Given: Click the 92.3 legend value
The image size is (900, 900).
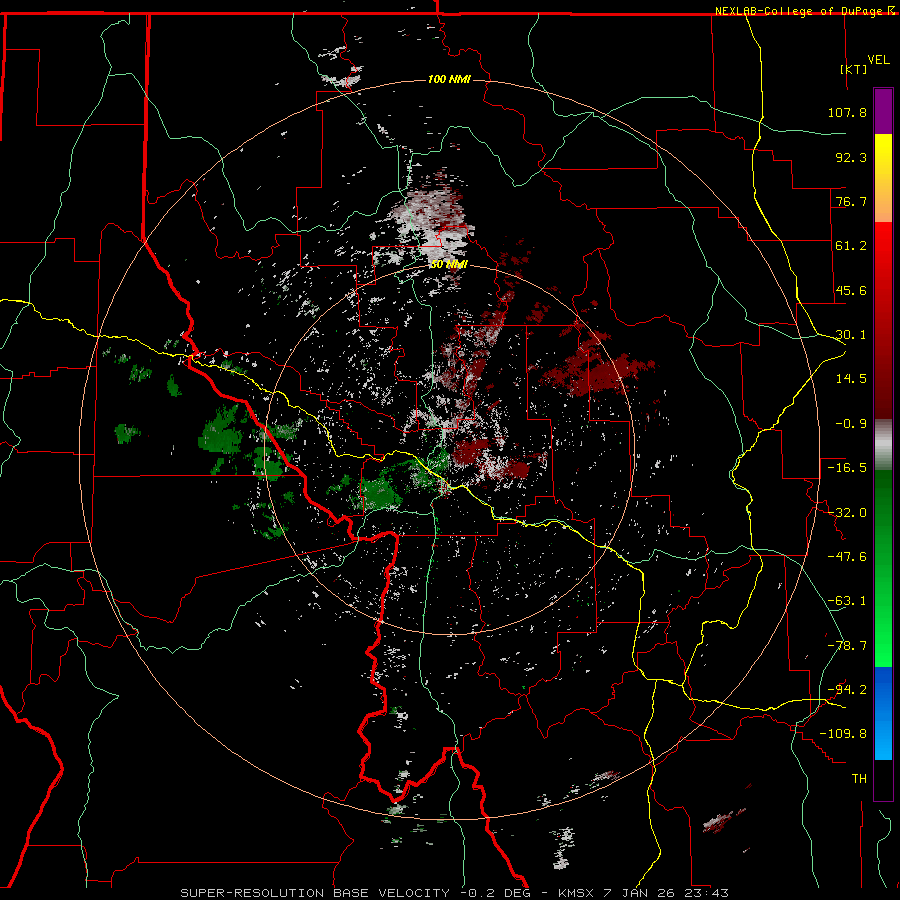Looking at the screenshot, I should [851, 157].
